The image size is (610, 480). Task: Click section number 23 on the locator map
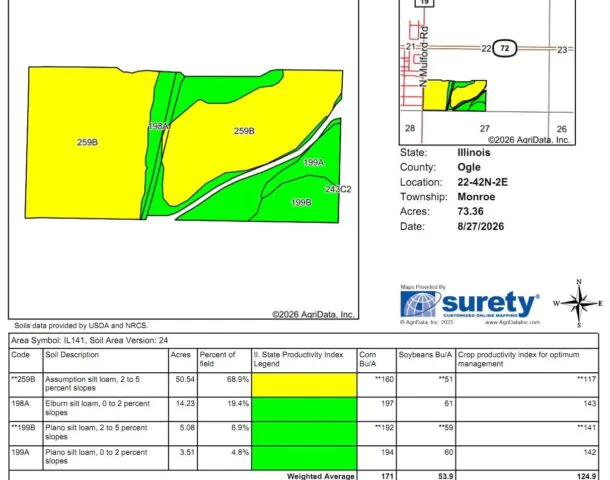562,50
